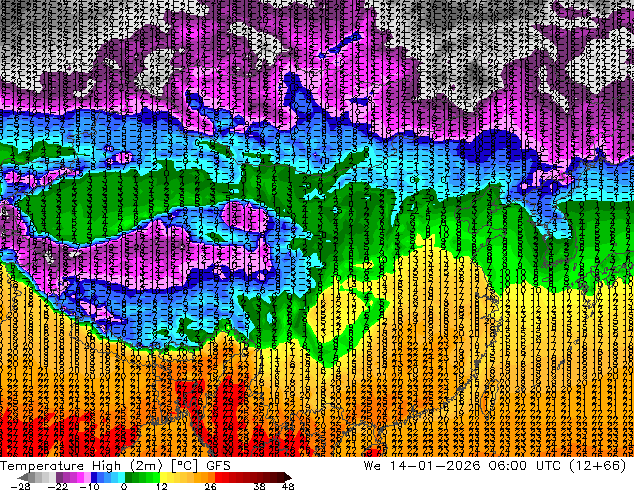This screenshot has height=490, width=634.
Task: Click the '[°C]' unit label
Action: coord(184,466)
